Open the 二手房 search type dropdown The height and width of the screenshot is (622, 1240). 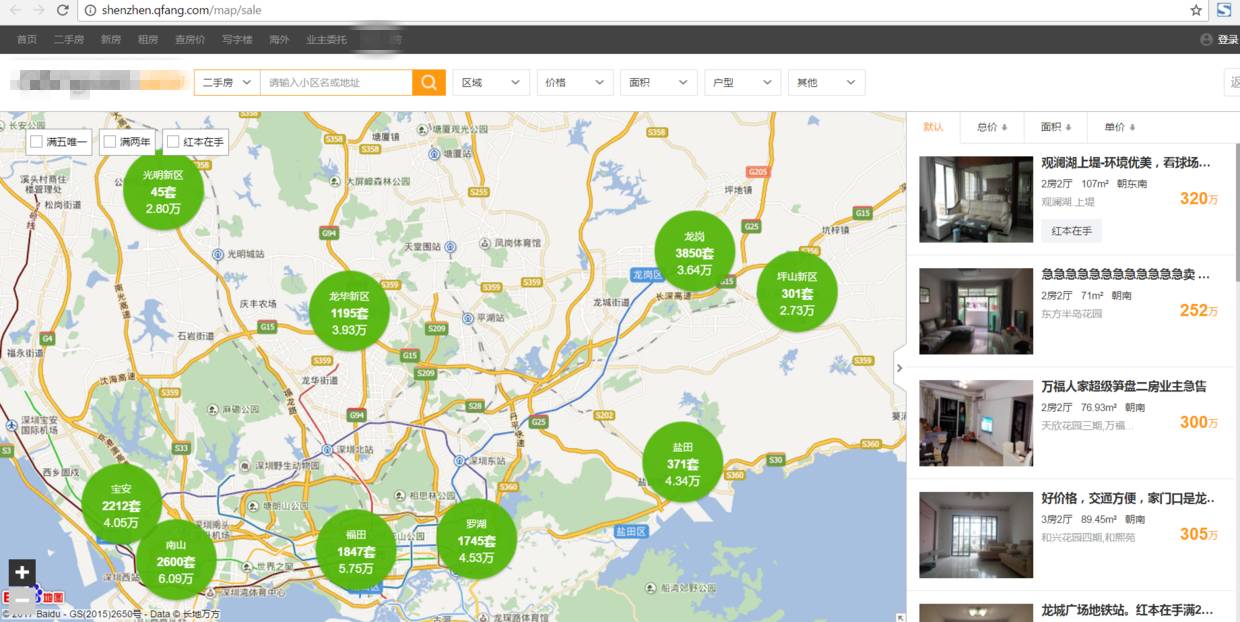point(227,82)
